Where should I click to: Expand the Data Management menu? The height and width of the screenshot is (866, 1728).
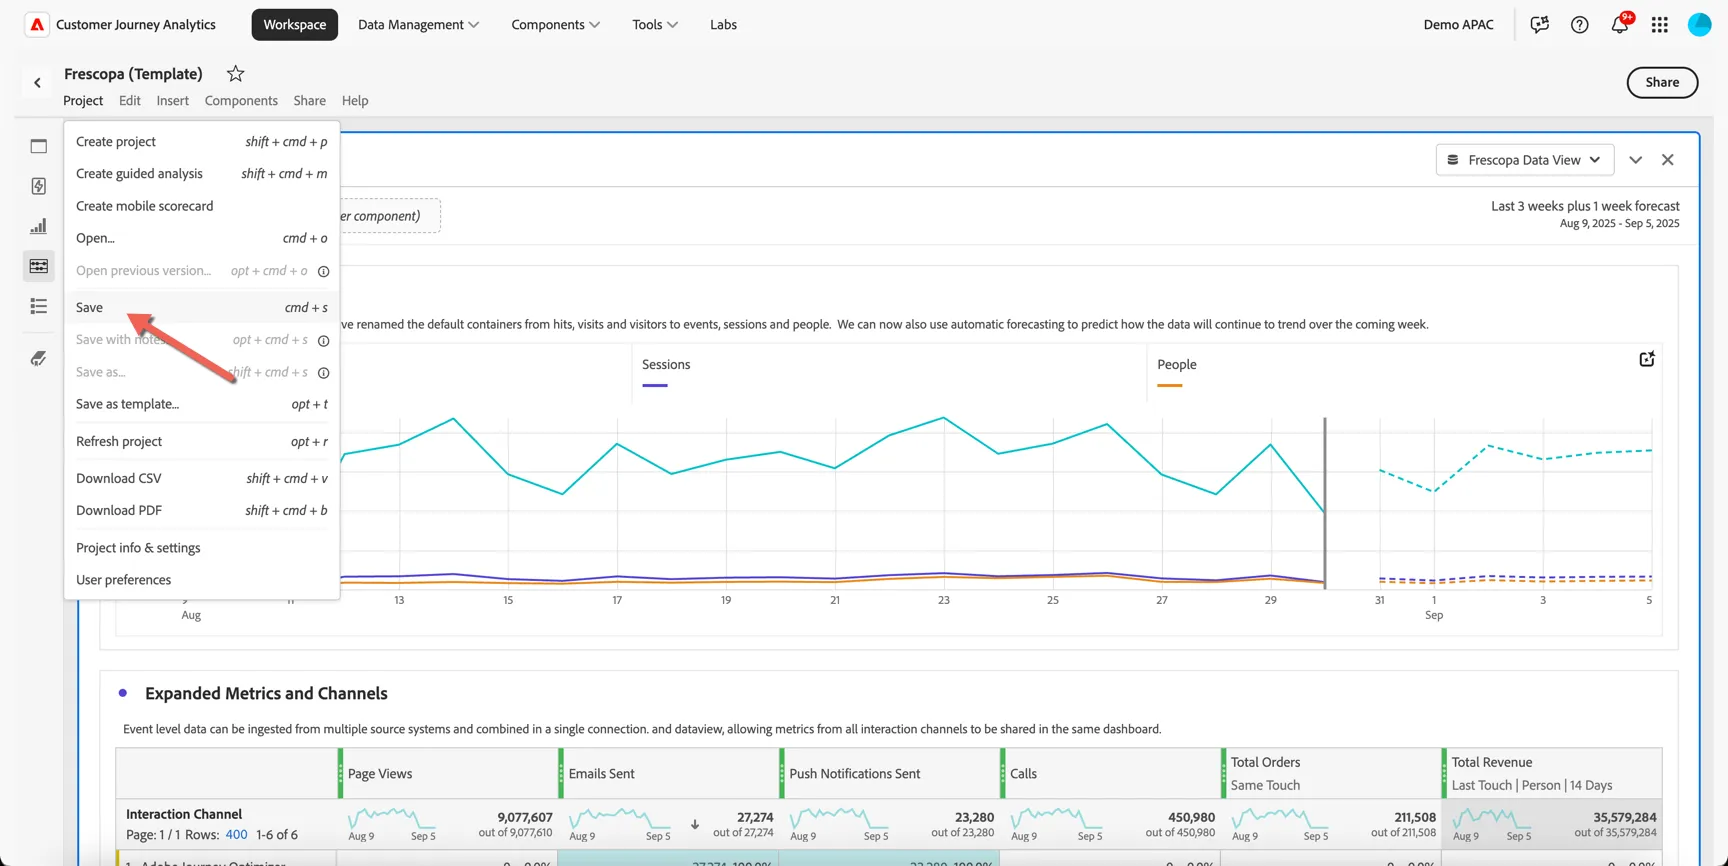click(x=418, y=24)
